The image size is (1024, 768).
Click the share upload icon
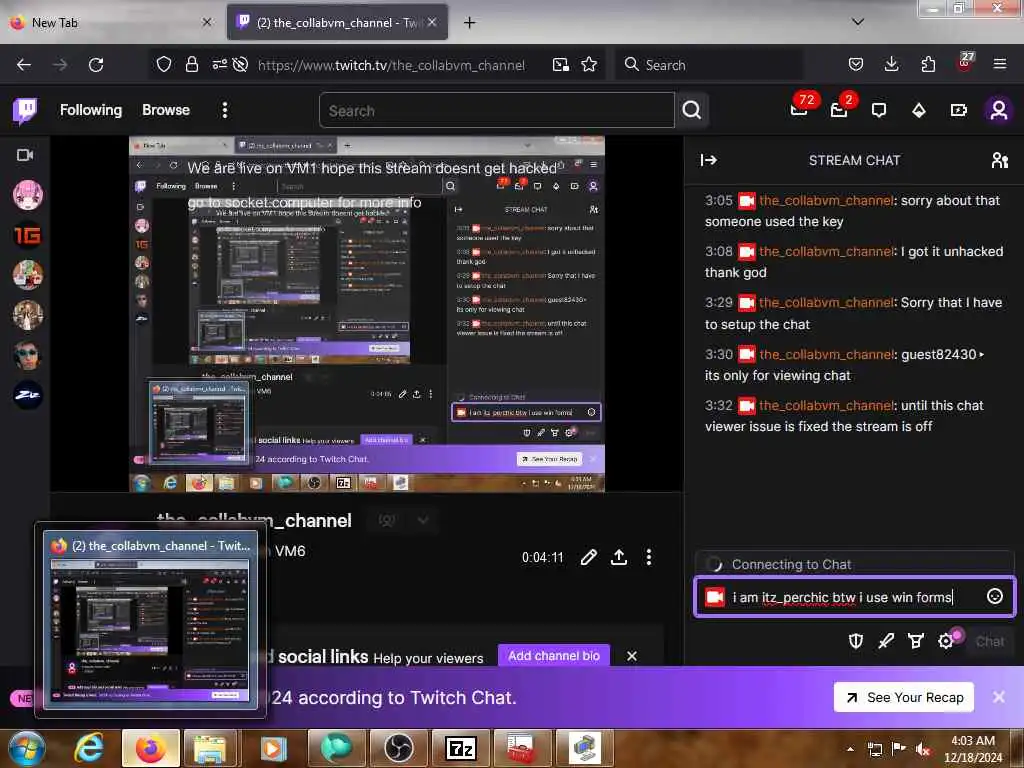tap(618, 557)
